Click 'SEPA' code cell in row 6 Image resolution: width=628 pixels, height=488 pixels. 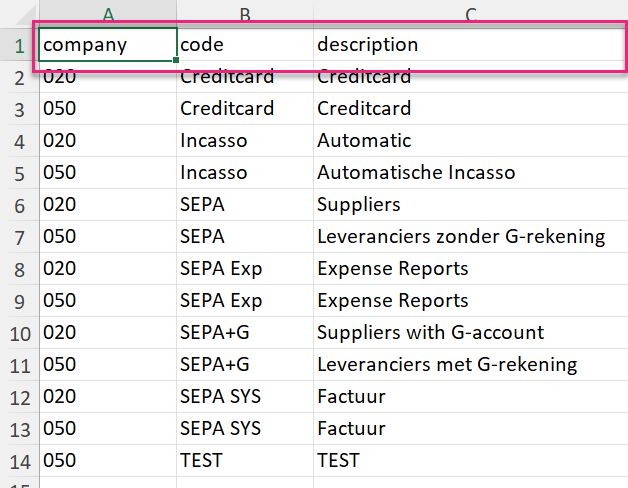tap(245, 205)
